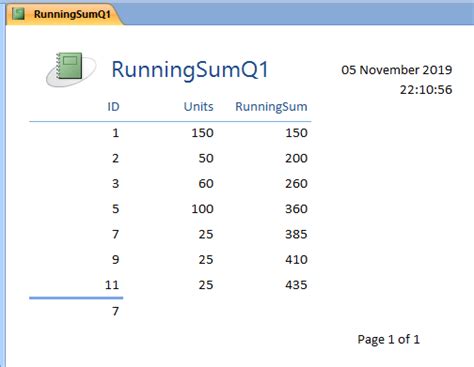Click ID value 3

tap(116, 184)
